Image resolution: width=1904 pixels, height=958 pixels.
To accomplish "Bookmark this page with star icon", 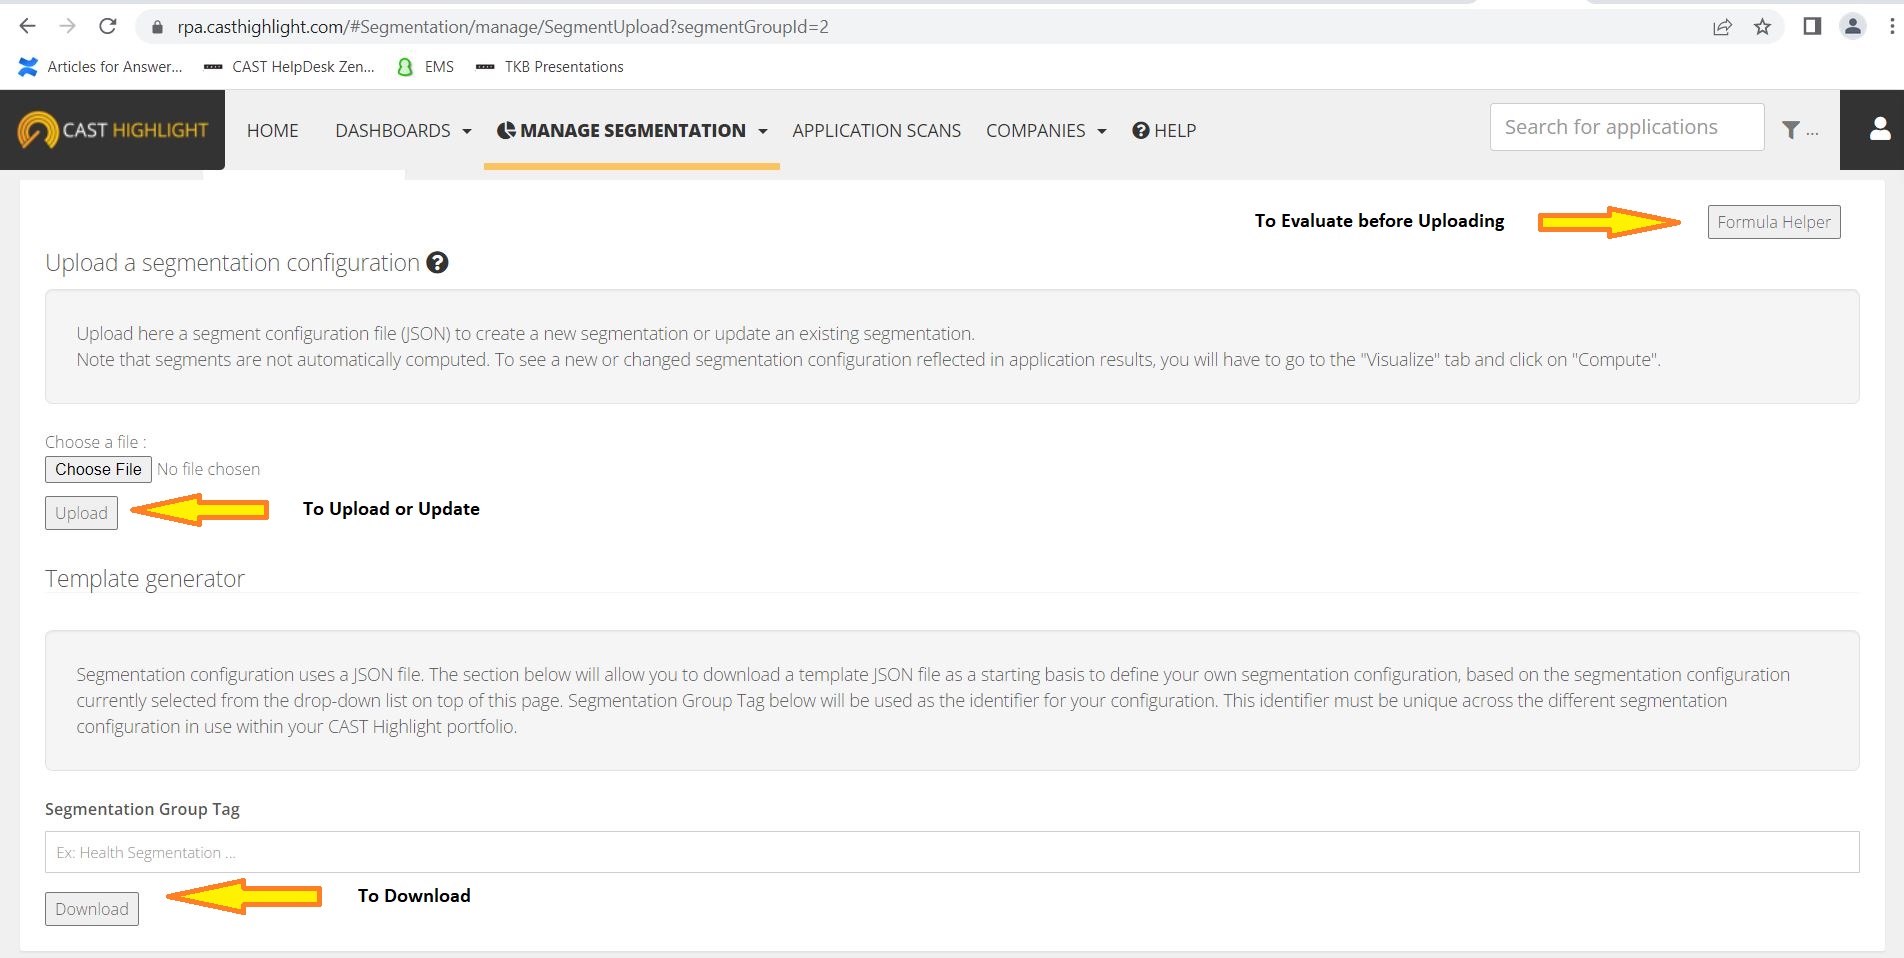I will pos(1762,27).
